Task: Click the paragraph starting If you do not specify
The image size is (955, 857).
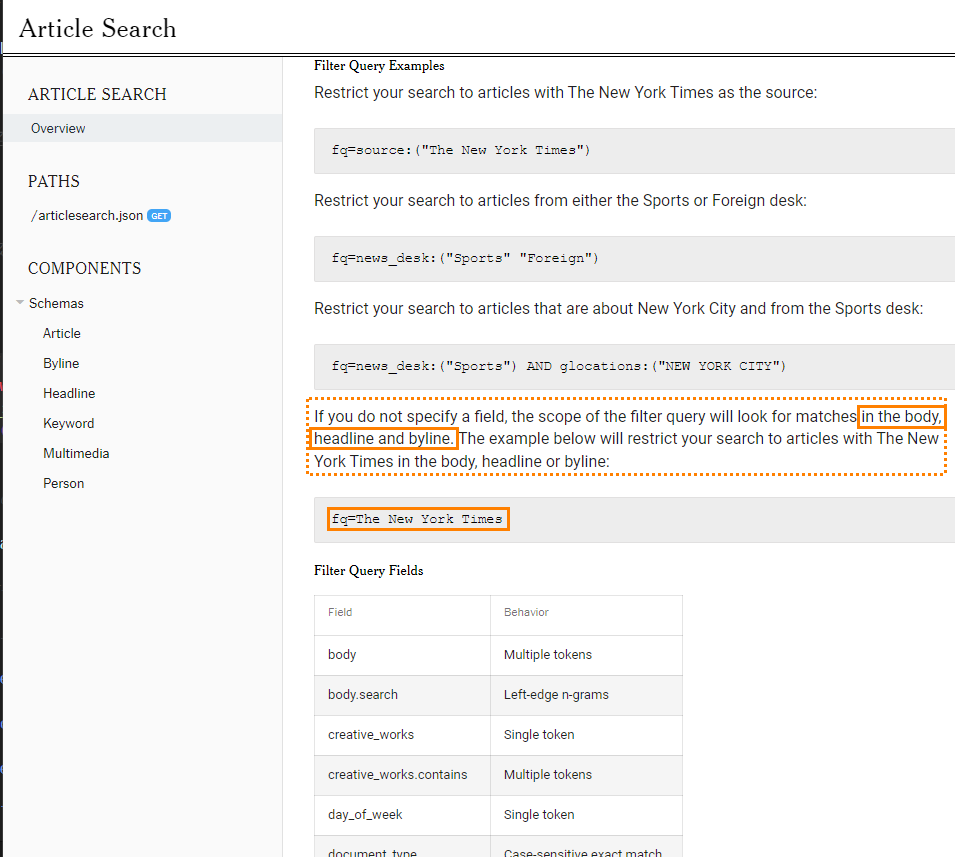Action: [x=627, y=439]
